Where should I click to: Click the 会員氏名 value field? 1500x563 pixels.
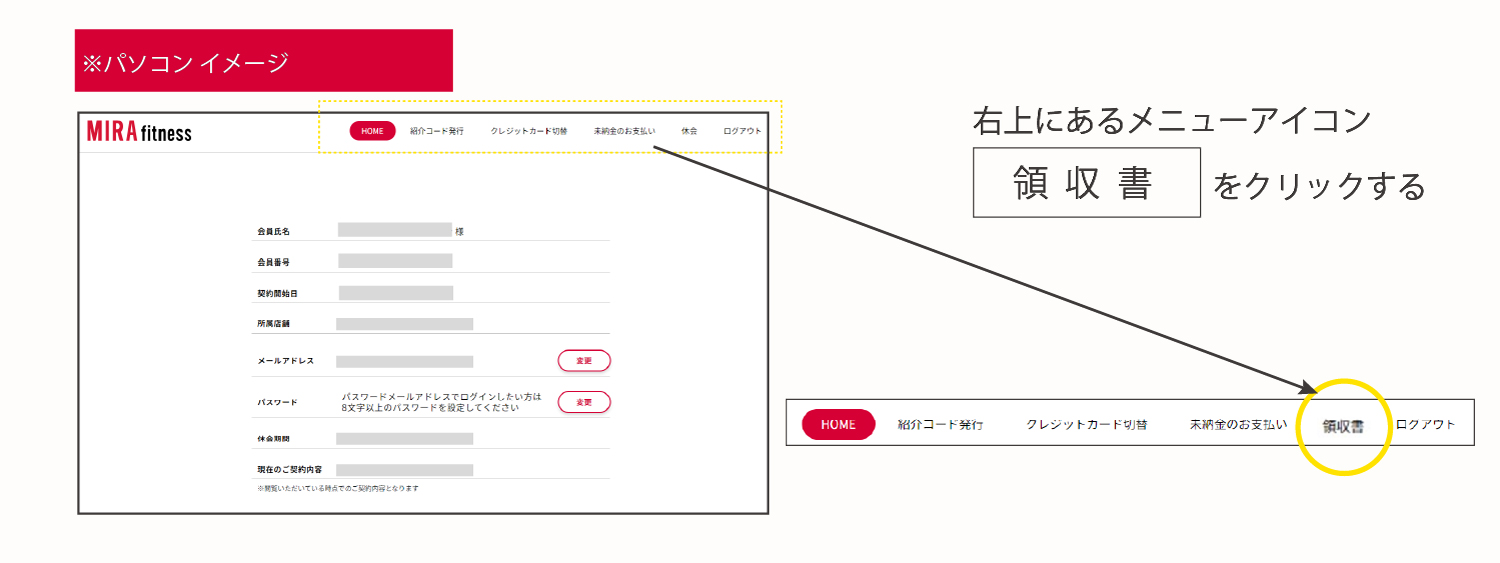point(395,230)
